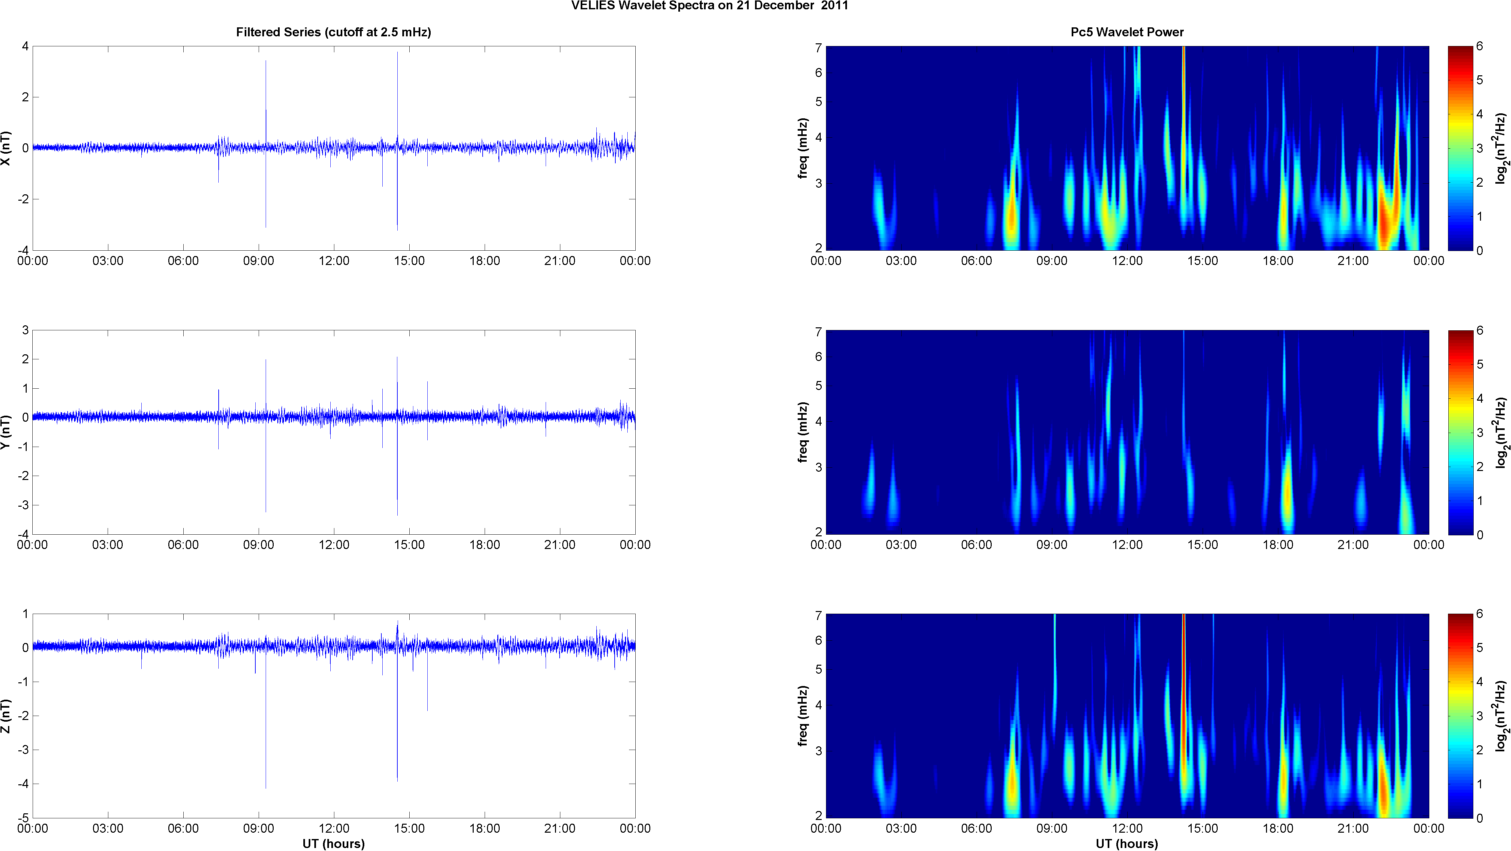Click the 09:15 spike in Y filtered series
This screenshot has width=1511, height=851.
click(266, 436)
